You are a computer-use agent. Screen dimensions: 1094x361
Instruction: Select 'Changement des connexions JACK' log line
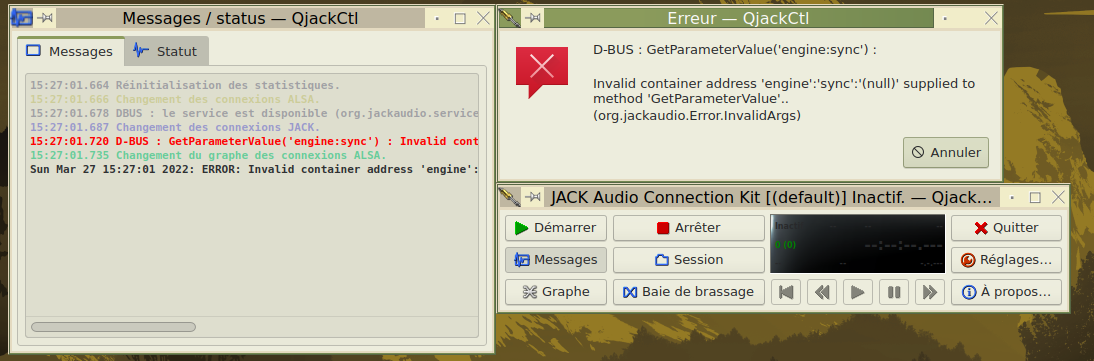point(174,127)
